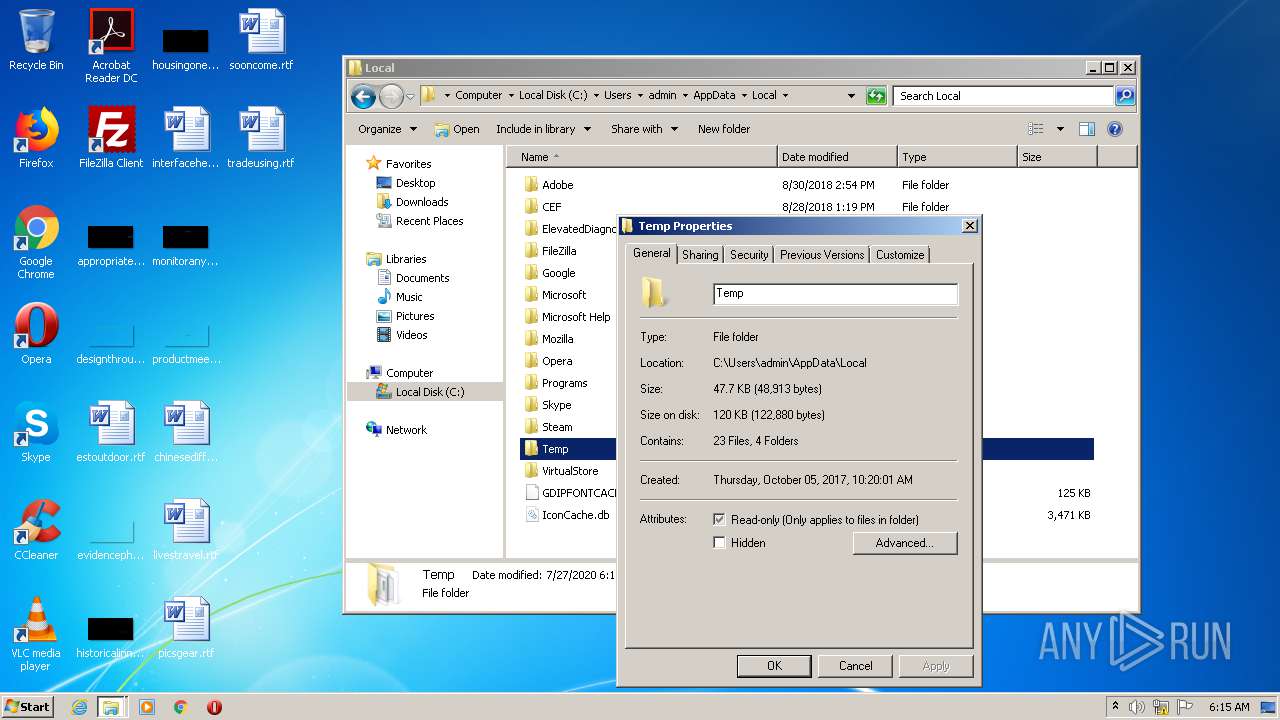Click Chrome icon in taskbar
Image resolution: width=1280 pixels, height=720 pixels.
pyautogui.click(x=181, y=707)
